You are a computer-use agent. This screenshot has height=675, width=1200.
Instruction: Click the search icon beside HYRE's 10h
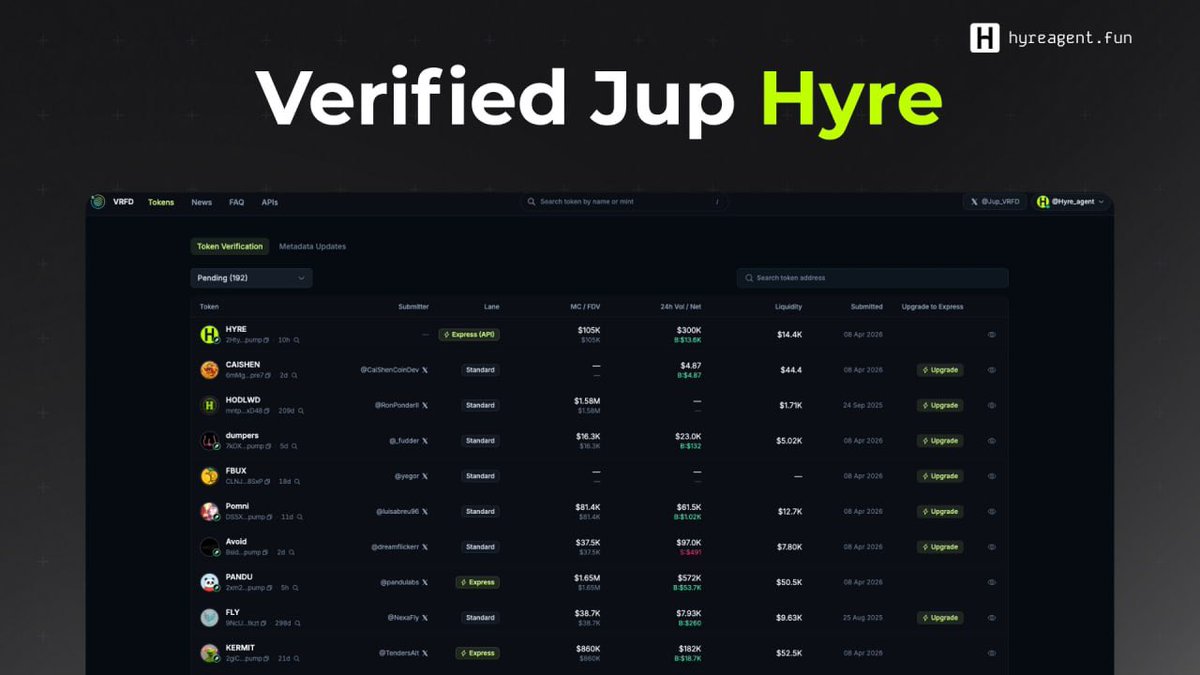tap(296, 340)
